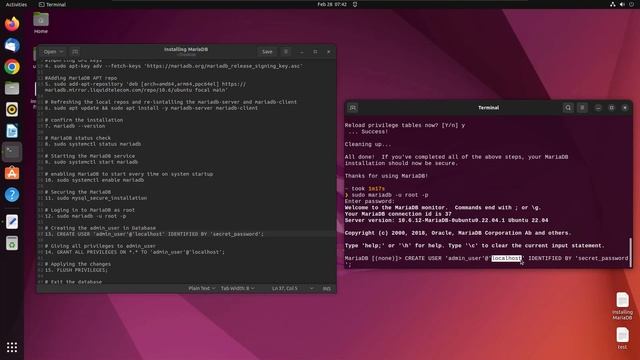Switch to Text Editor via dock icon
The image size is (640, 360).
pyautogui.click(x=12, y=222)
